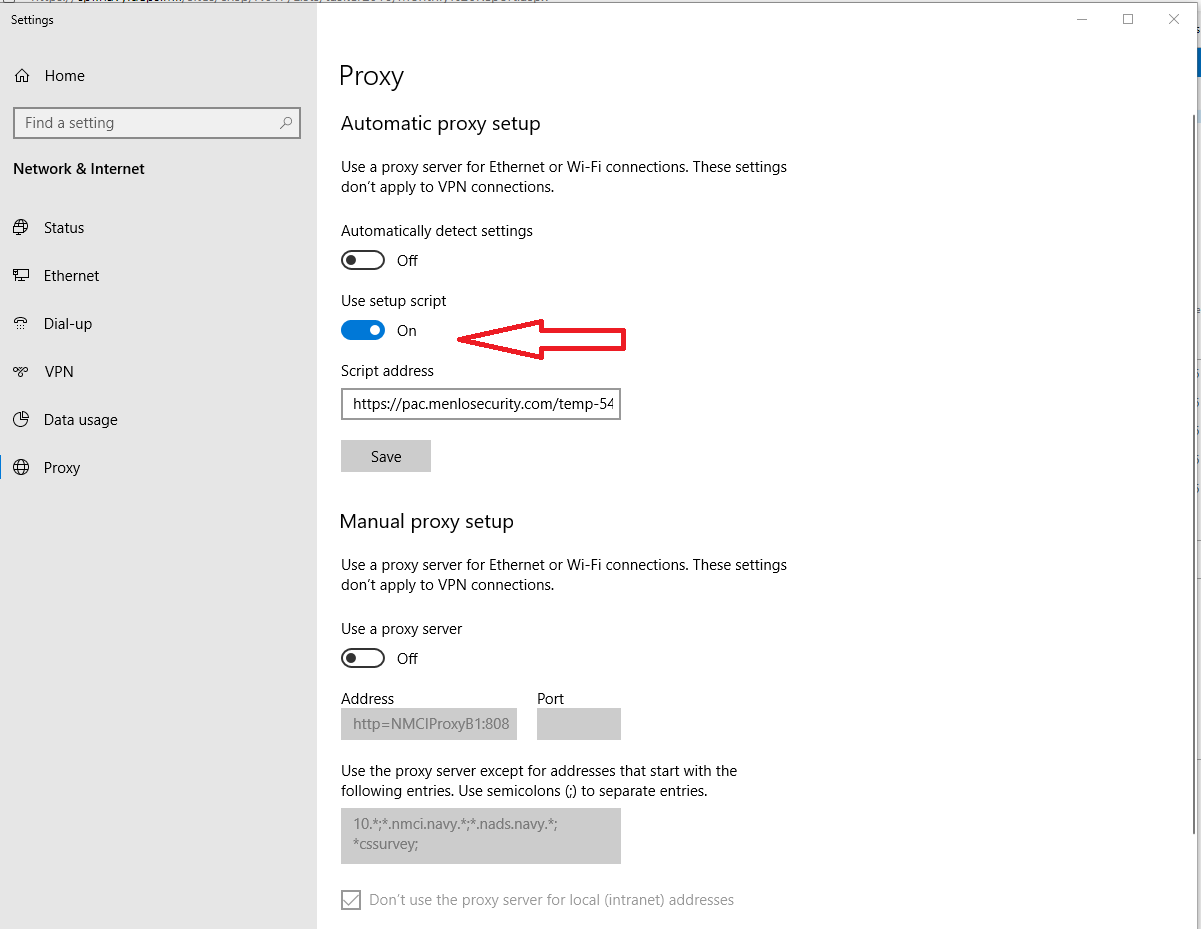Click the Script address label
Image resolution: width=1201 pixels, height=929 pixels.
(x=387, y=371)
